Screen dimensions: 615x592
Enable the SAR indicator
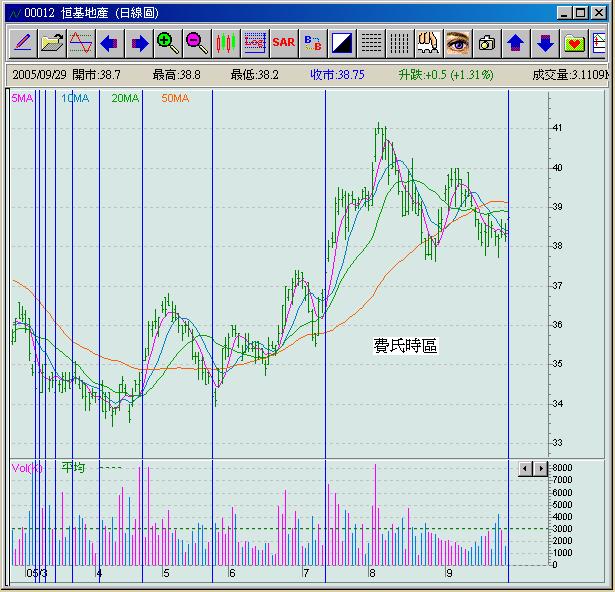point(284,43)
